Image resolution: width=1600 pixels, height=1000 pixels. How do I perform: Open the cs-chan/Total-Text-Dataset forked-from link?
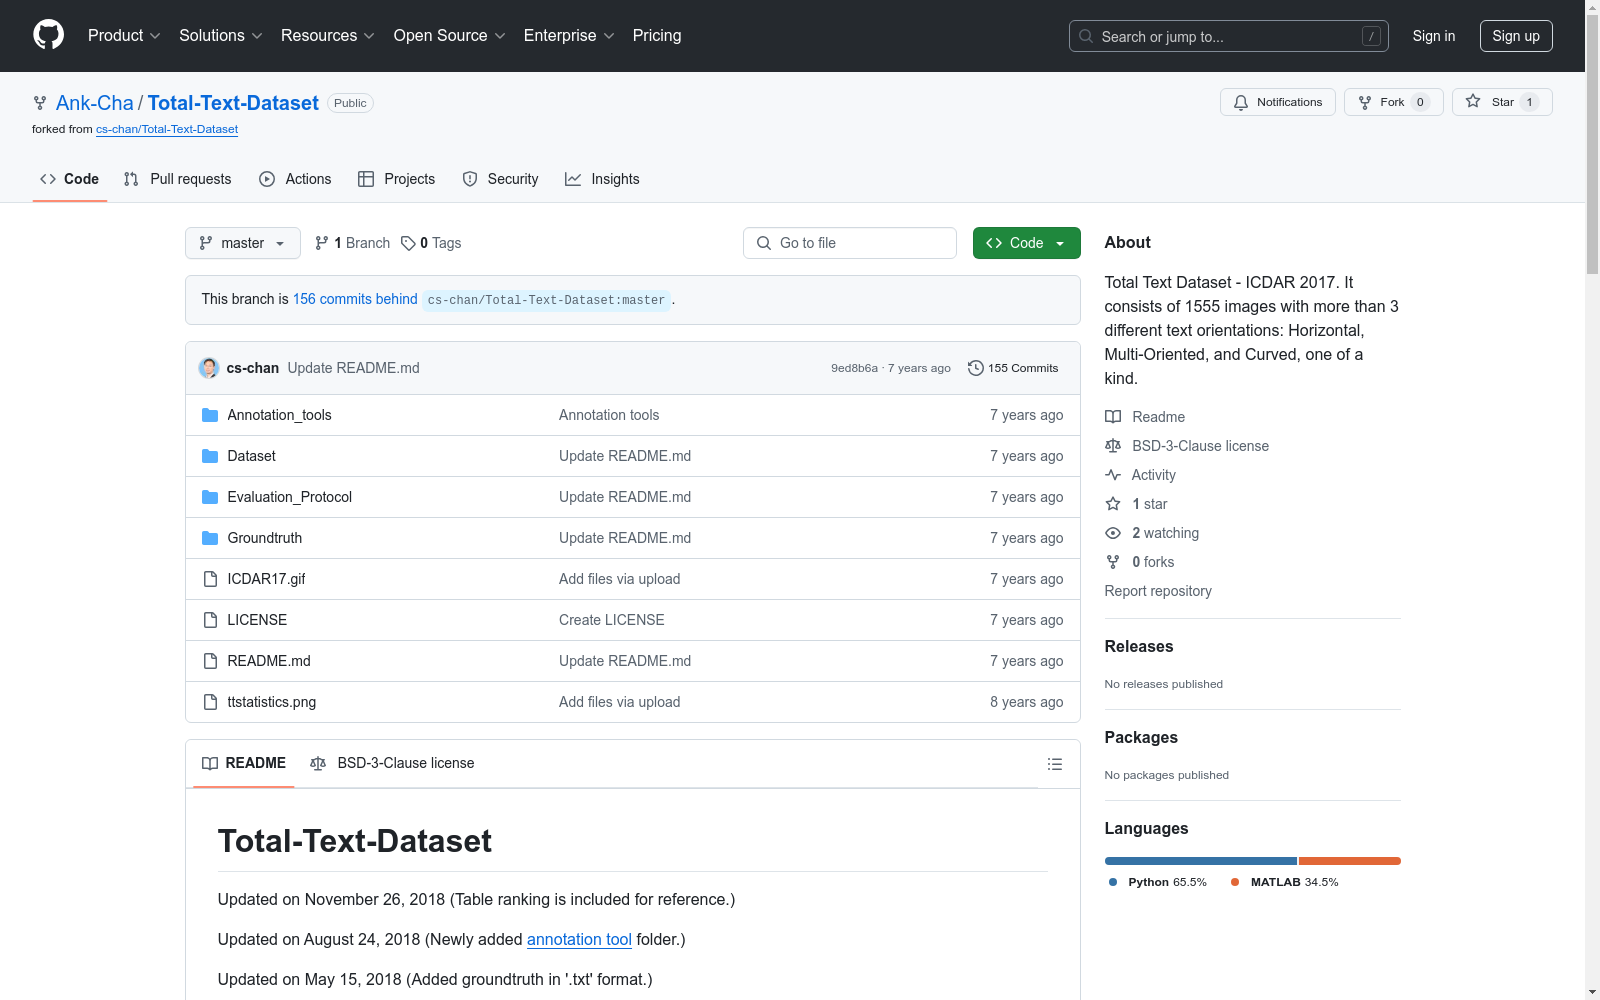click(x=167, y=129)
